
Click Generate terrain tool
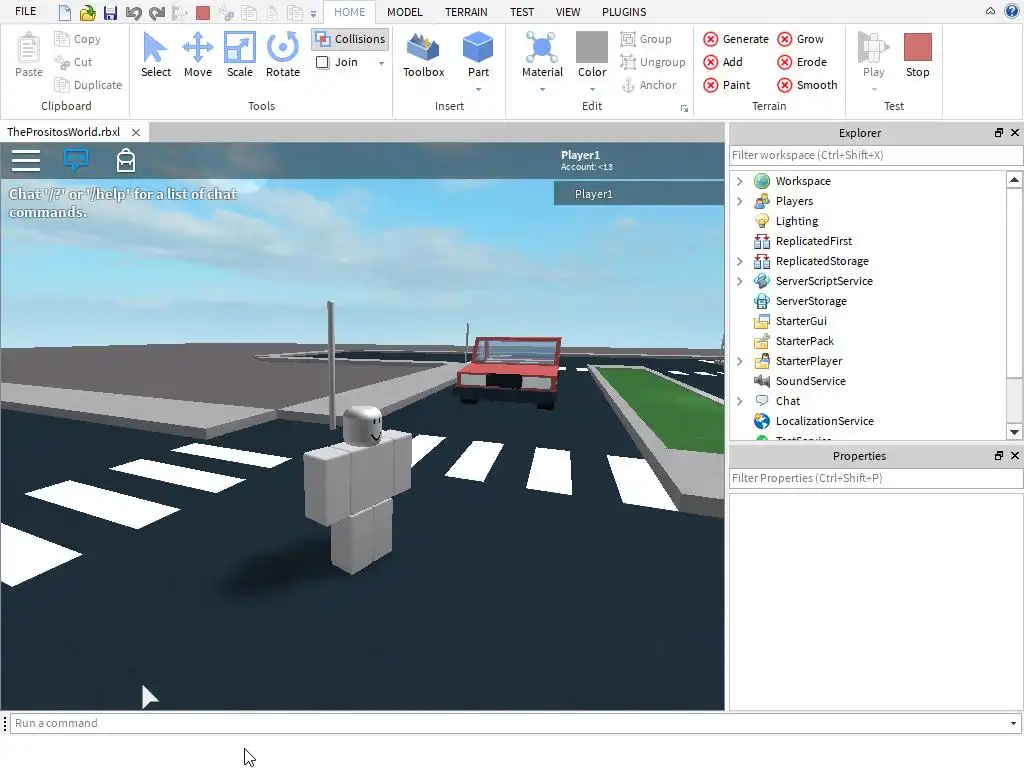pyautogui.click(x=736, y=39)
